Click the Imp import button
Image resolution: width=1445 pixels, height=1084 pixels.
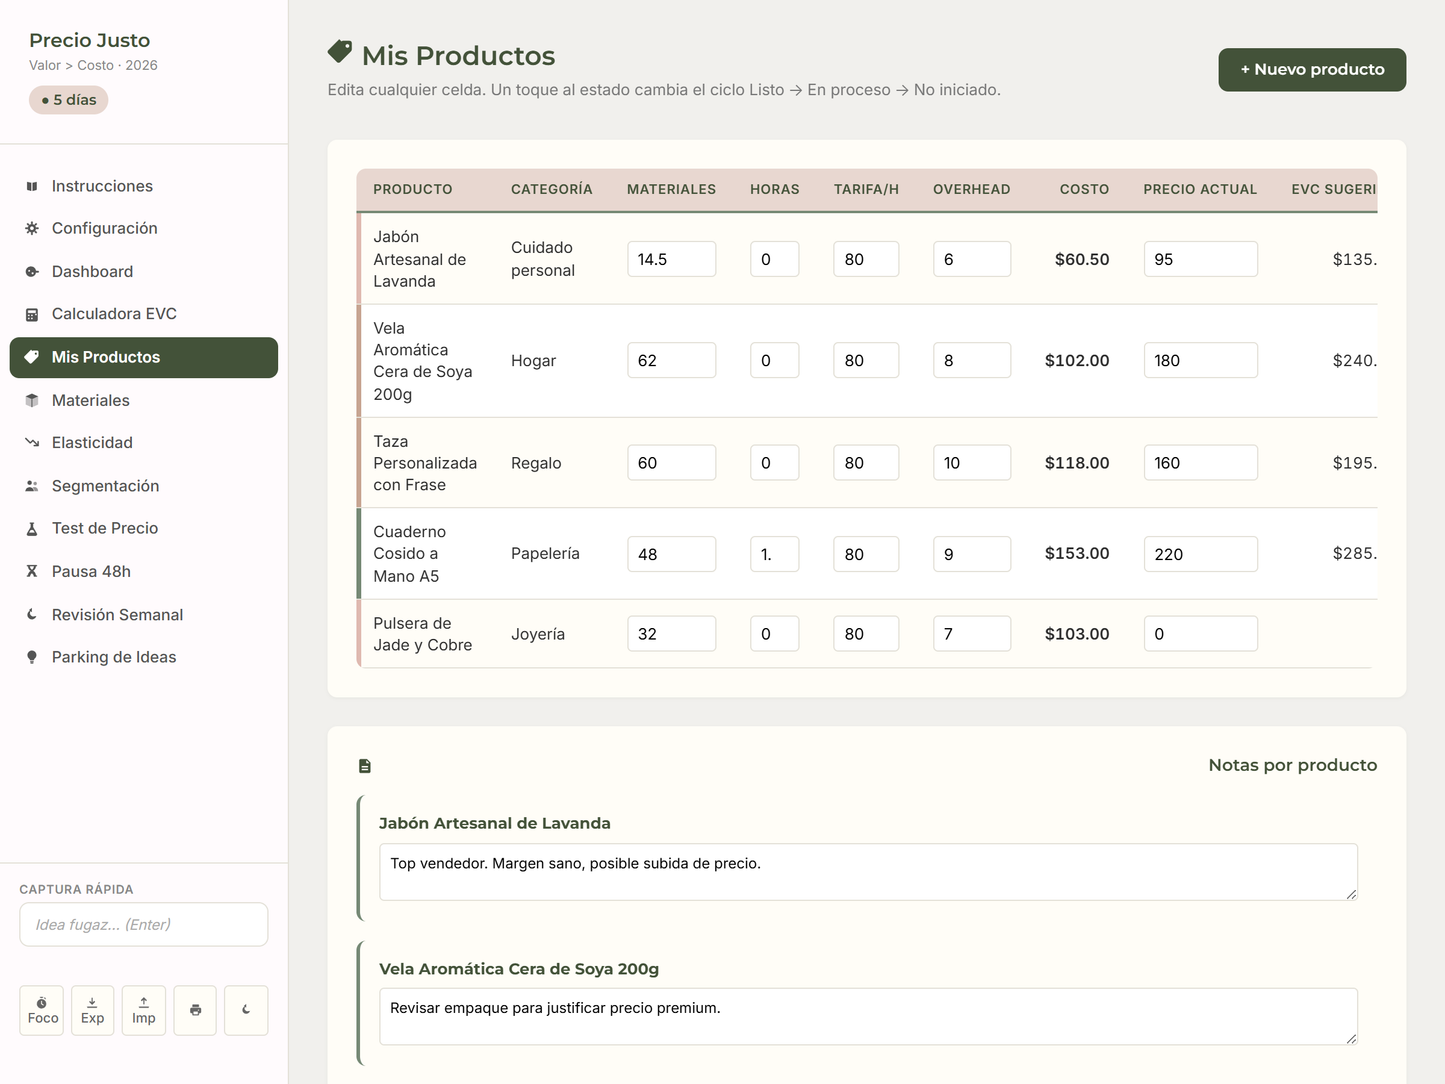(144, 1010)
